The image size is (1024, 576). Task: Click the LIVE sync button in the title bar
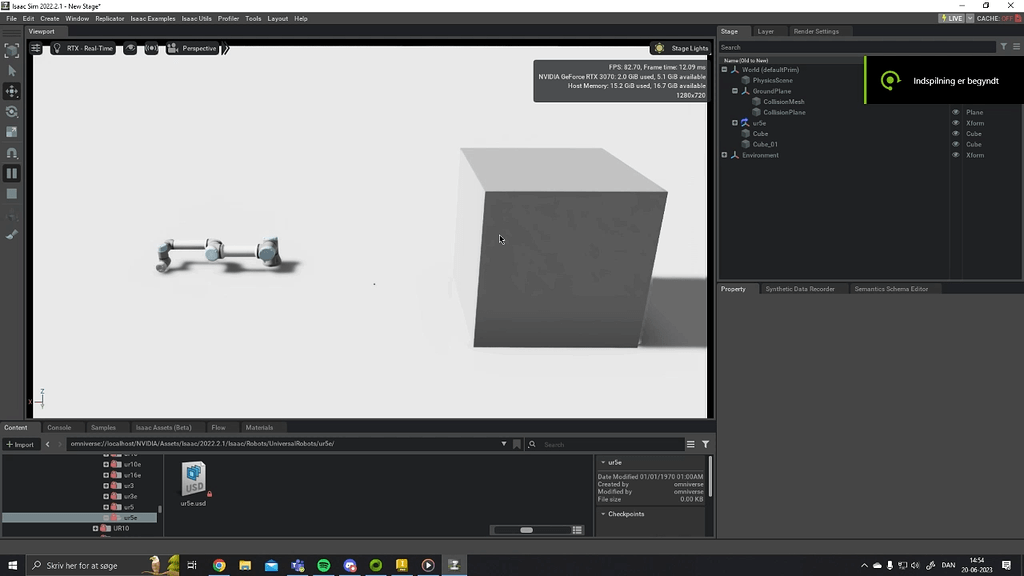tap(951, 17)
